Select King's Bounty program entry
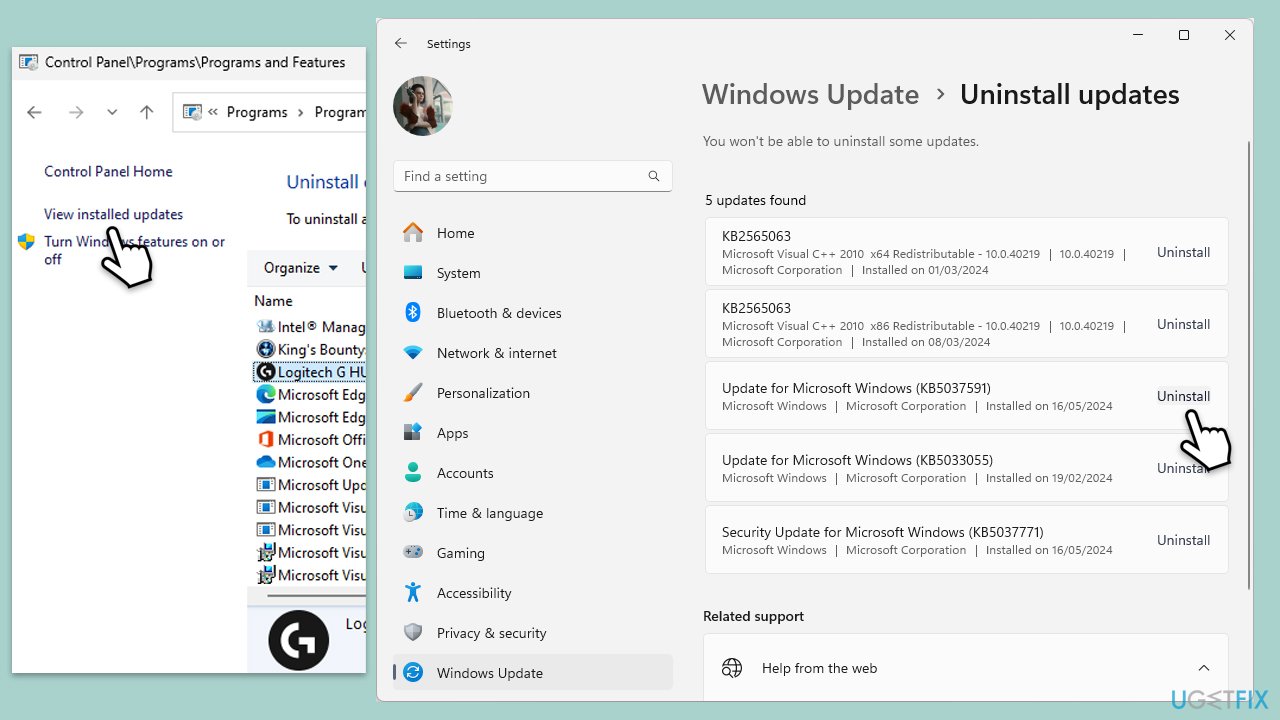The width and height of the screenshot is (1280, 720). [x=311, y=349]
